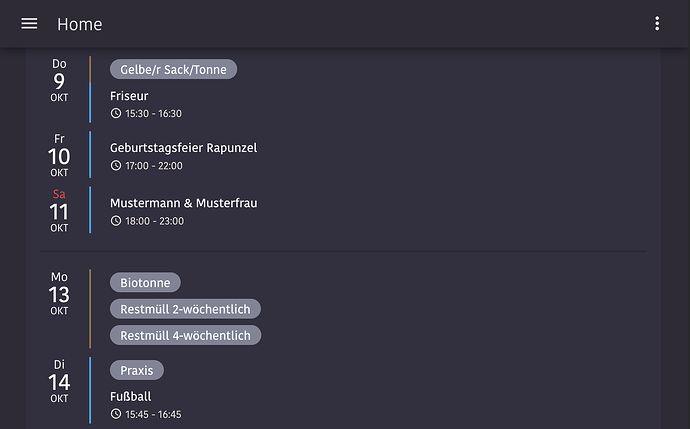The image size is (690, 429).
Task: Open the Geburtstagsfeier Rapunzel event
Action: [183, 148]
